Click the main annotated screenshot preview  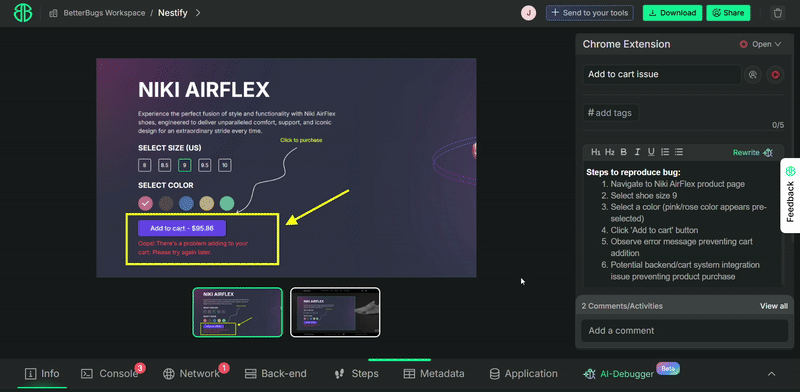[286, 168]
